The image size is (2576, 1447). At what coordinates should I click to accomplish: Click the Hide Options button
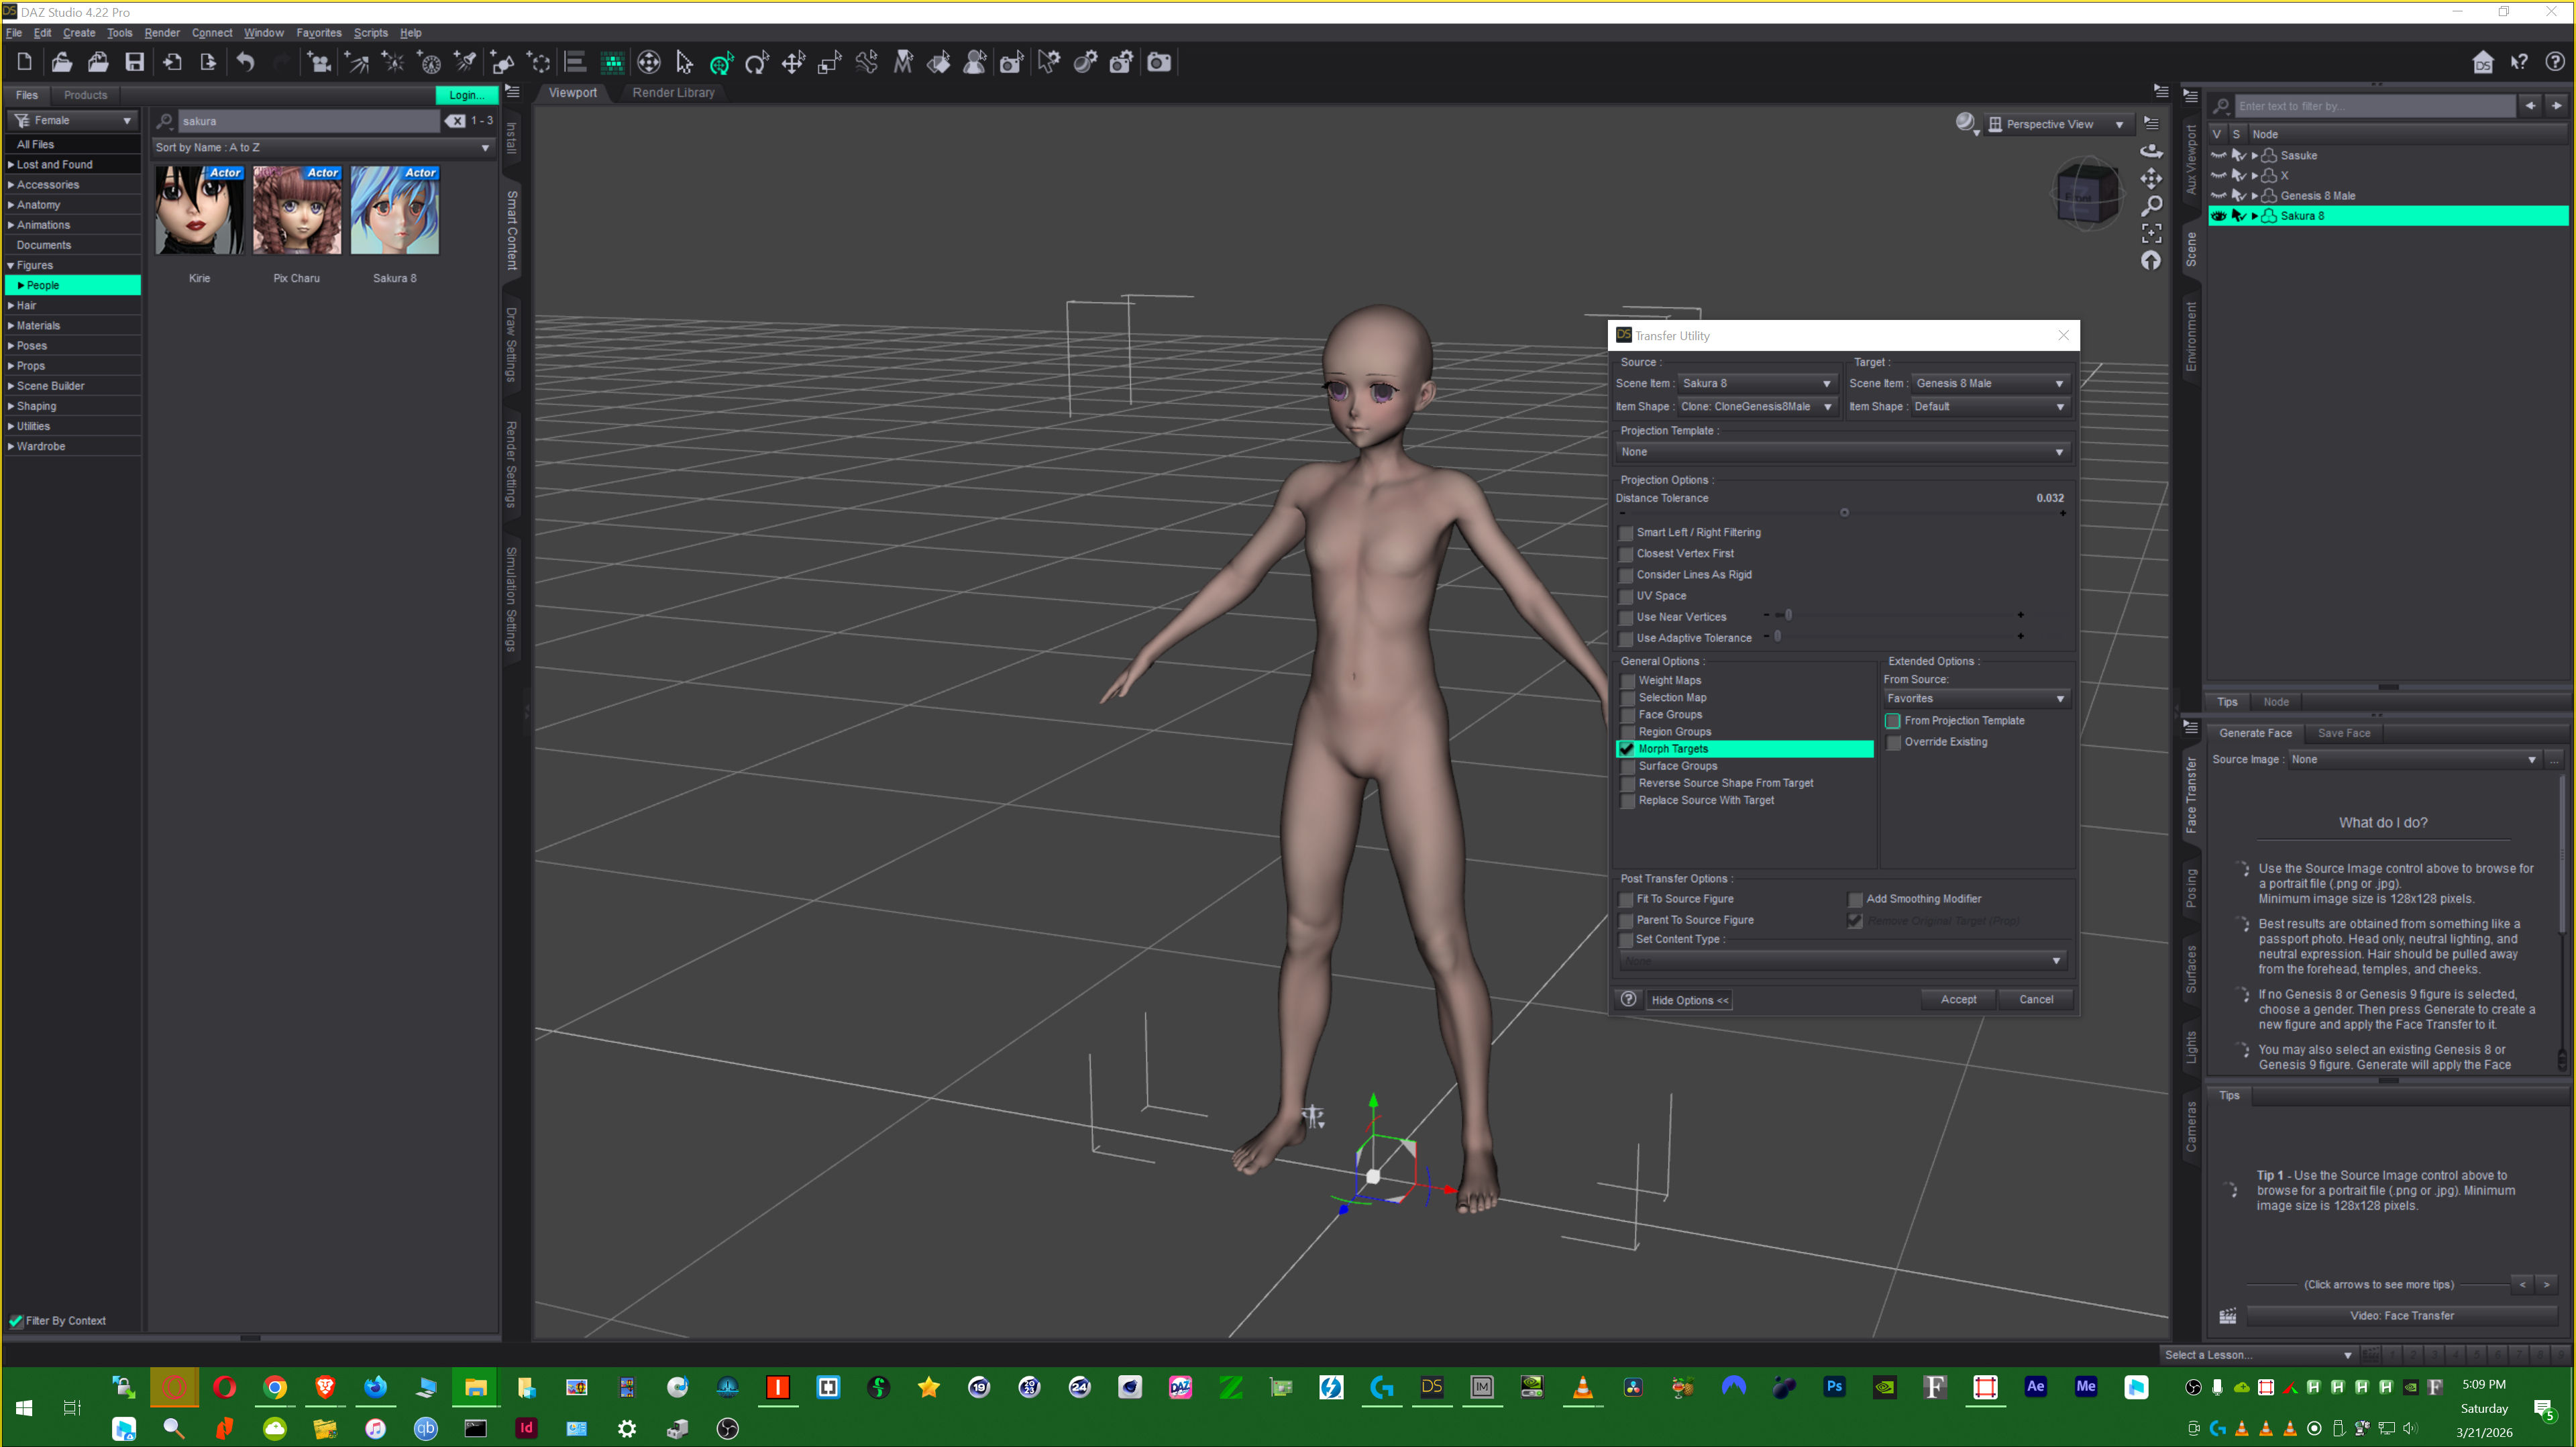(x=1689, y=1000)
